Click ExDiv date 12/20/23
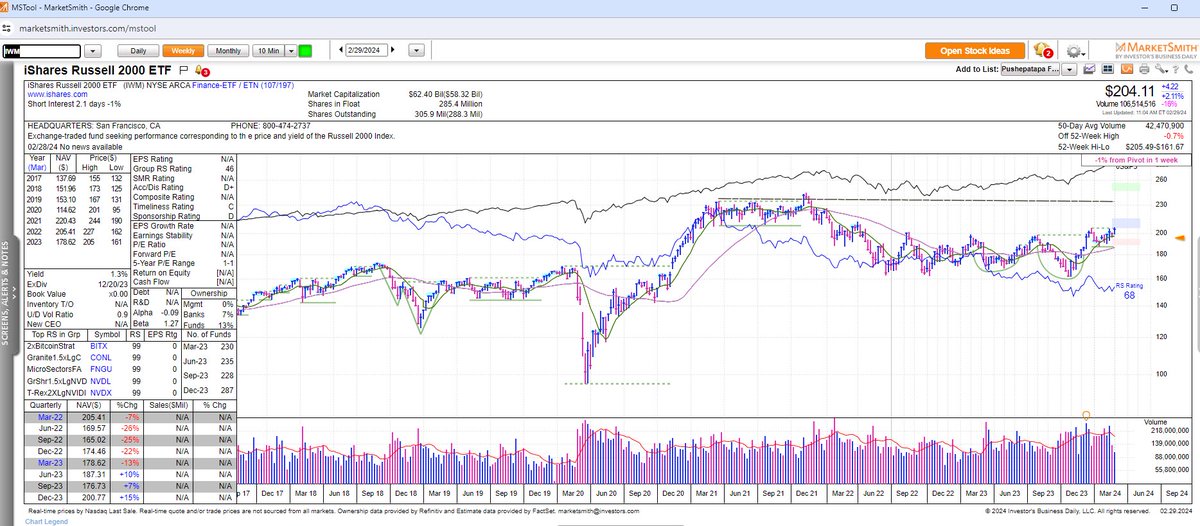 pos(114,284)
